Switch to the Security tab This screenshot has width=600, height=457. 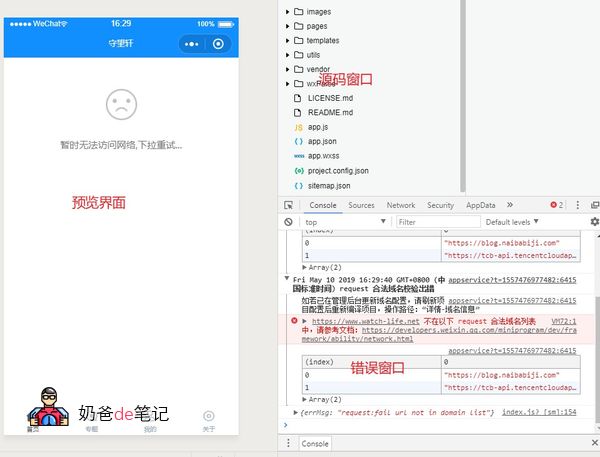click(x=440, y=205)
